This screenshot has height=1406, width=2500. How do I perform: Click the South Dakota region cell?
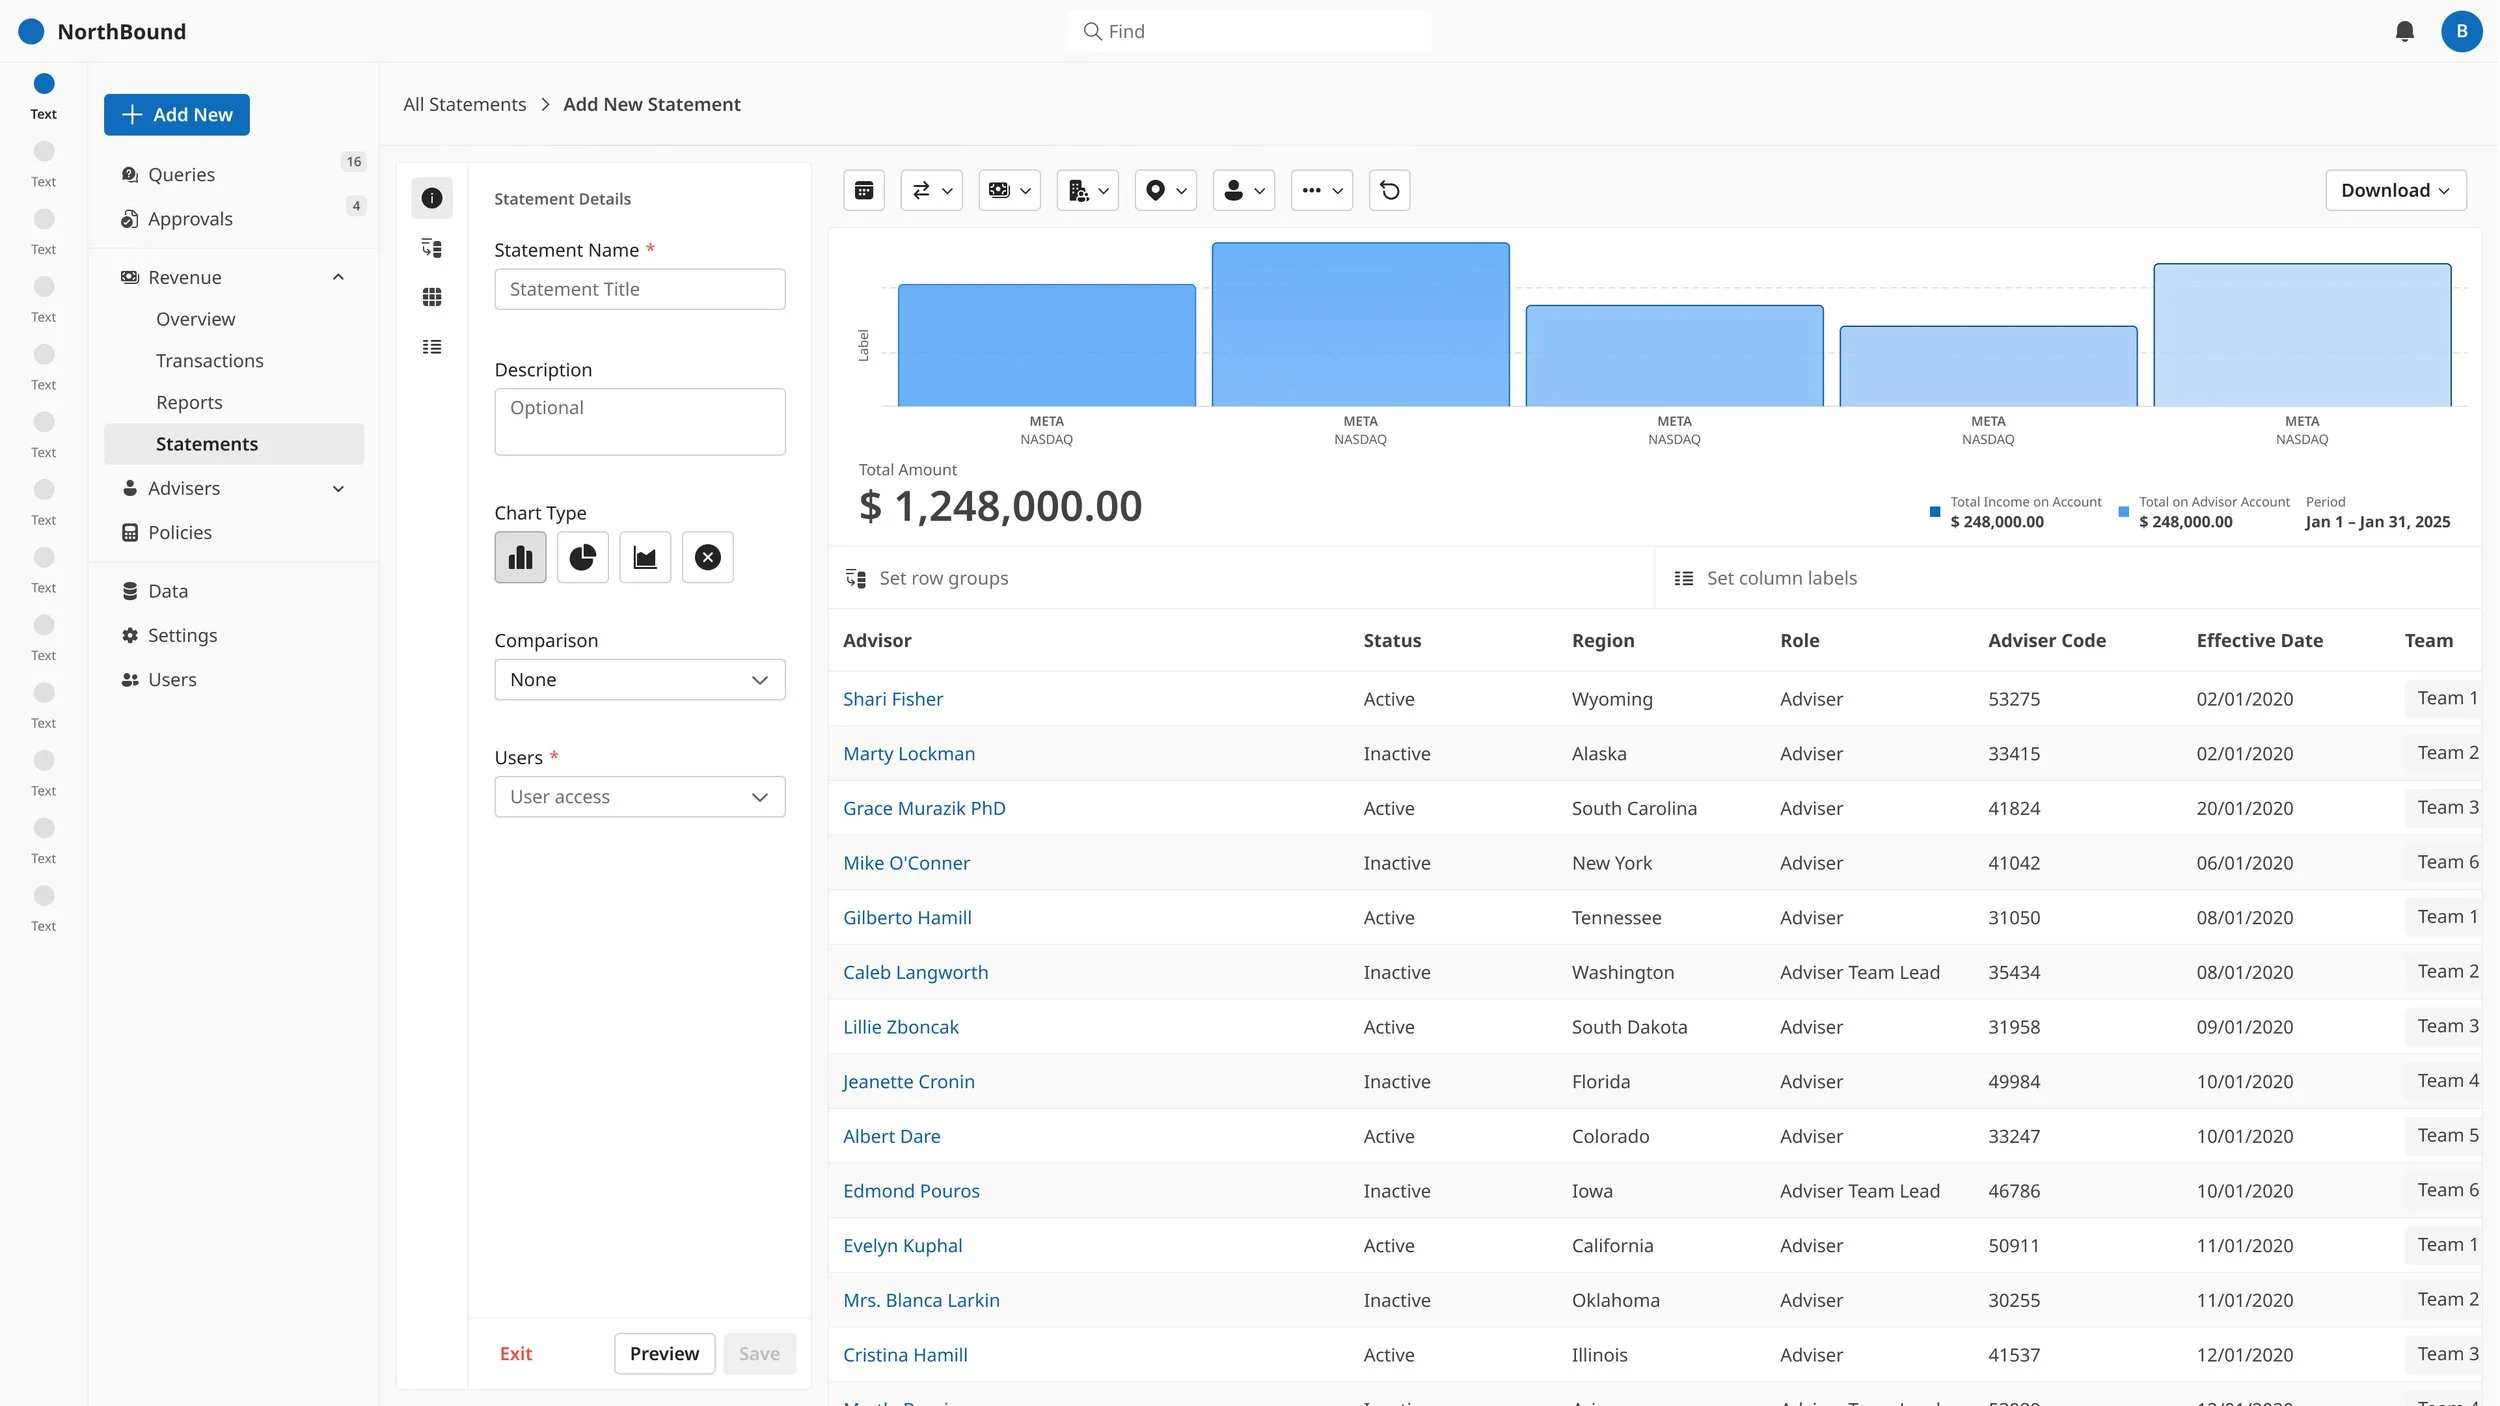click(x=1628, y=1027)
